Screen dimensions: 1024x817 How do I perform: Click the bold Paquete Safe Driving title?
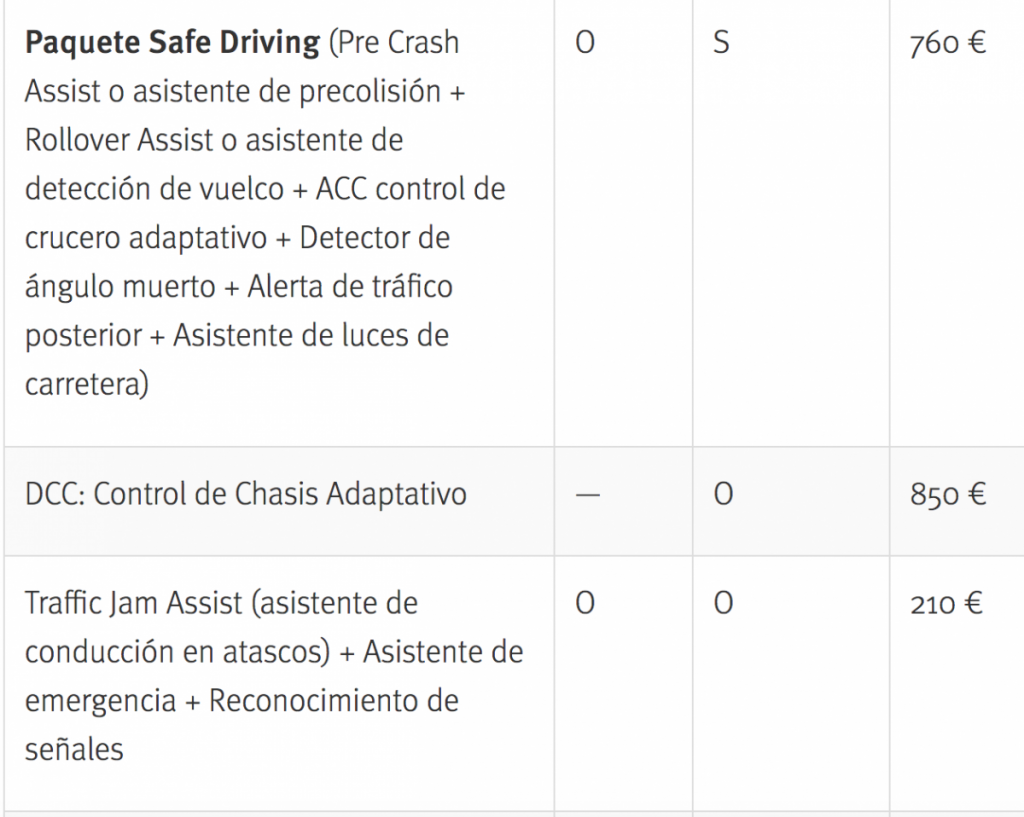click(172, 44)
